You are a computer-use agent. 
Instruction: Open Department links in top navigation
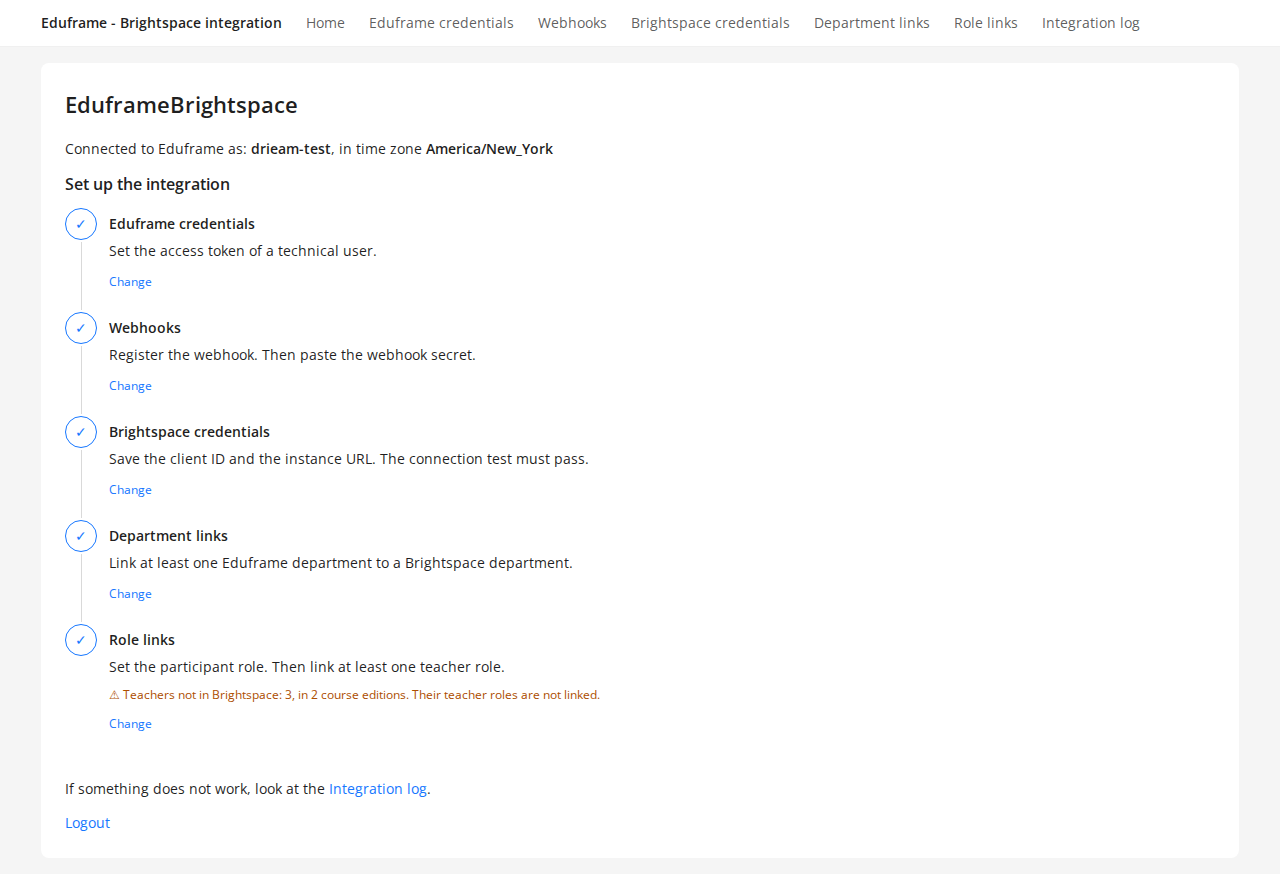872,23
